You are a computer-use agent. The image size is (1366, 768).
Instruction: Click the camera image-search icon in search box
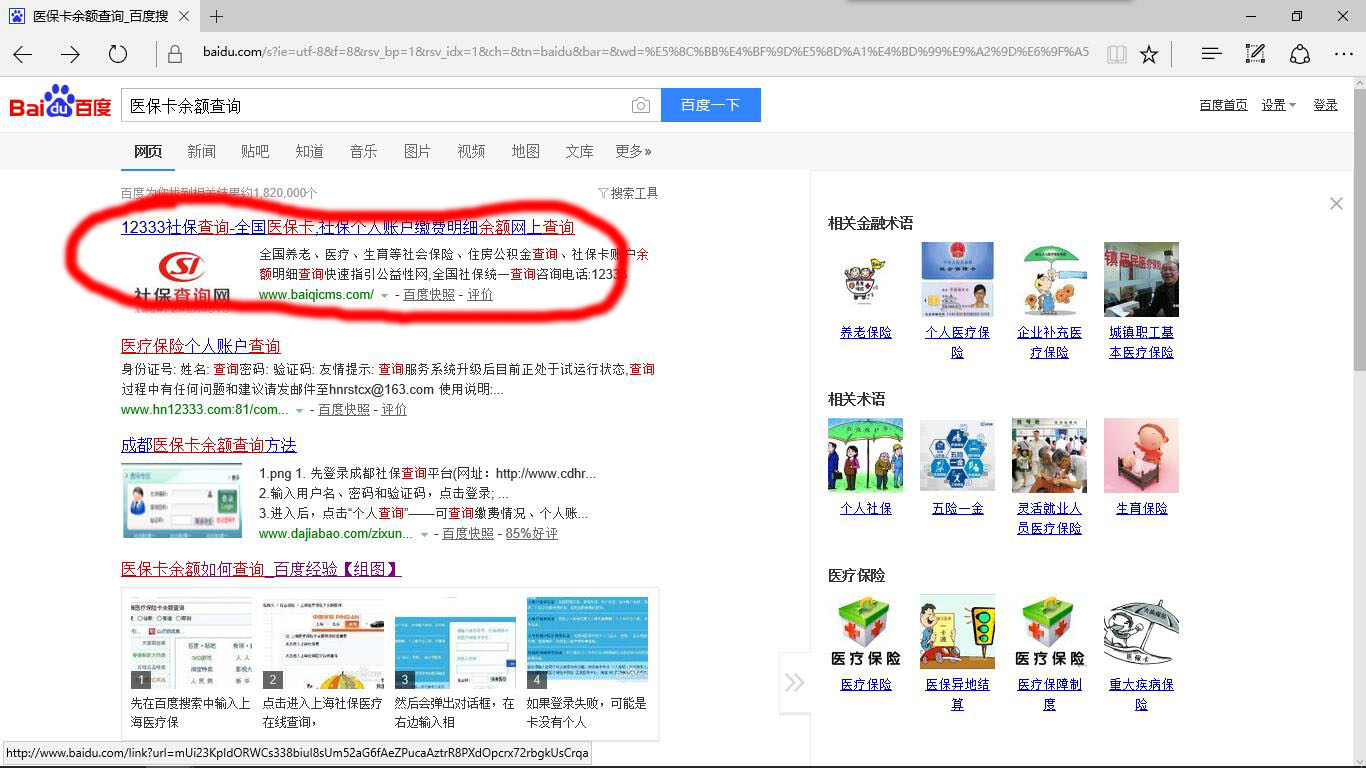[x=640, y=105]
